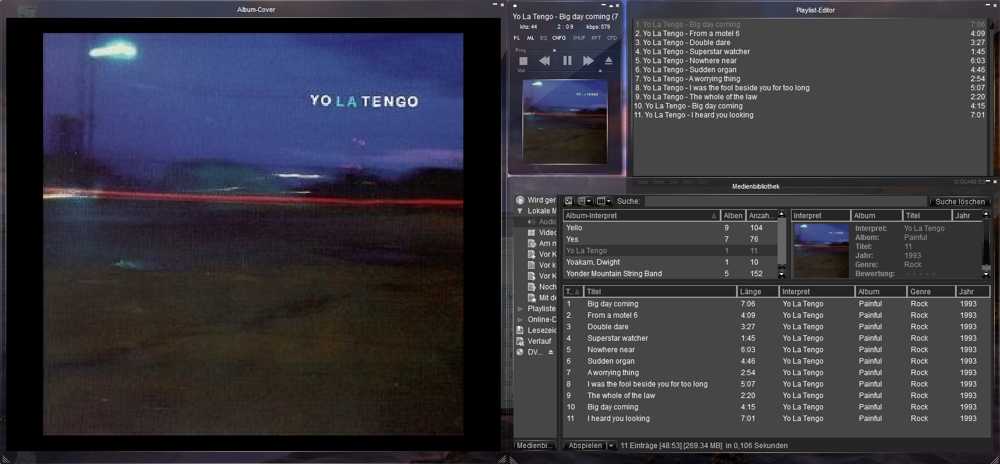The image size is (1000, 464).
Task: Toggle the ML media library button
Action: 531,37
